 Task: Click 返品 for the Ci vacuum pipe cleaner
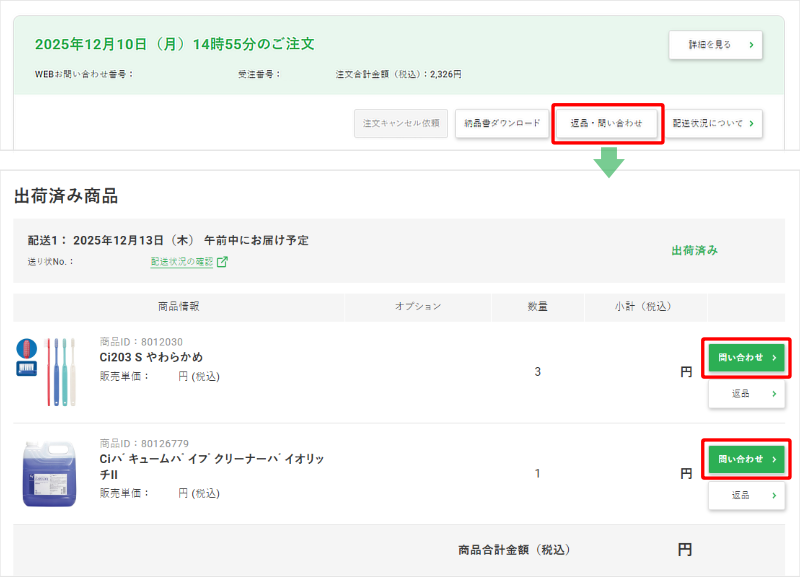pos(746,495)
